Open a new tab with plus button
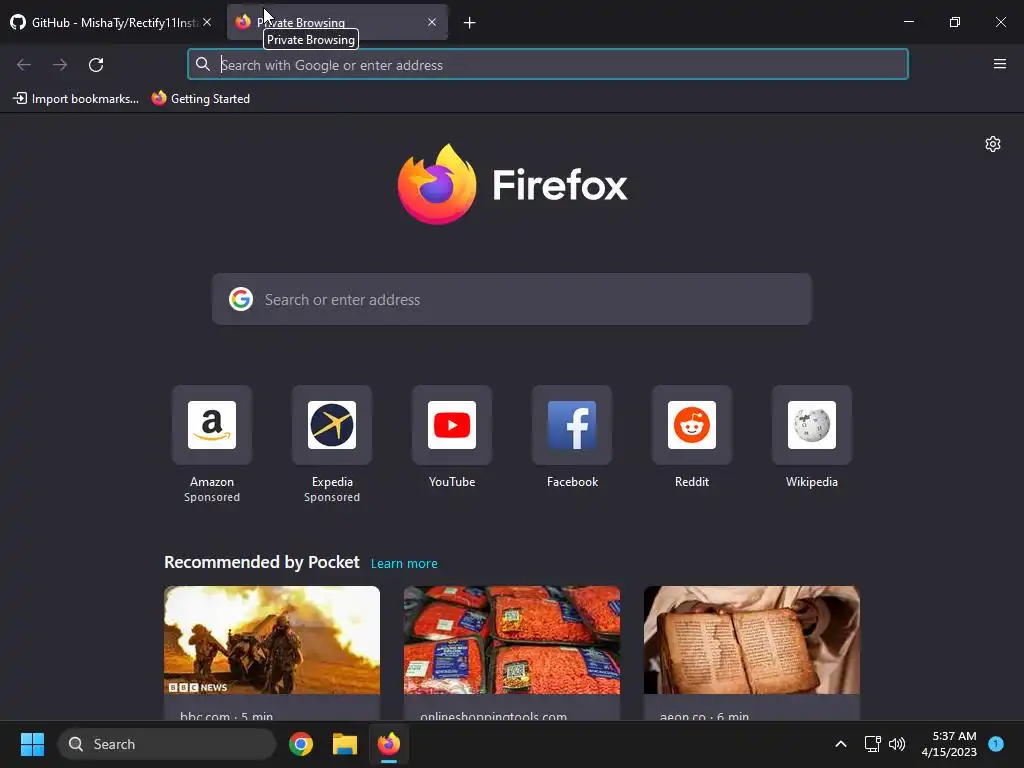The width and height of the screenshot is (1024, 768). point(469,23)
